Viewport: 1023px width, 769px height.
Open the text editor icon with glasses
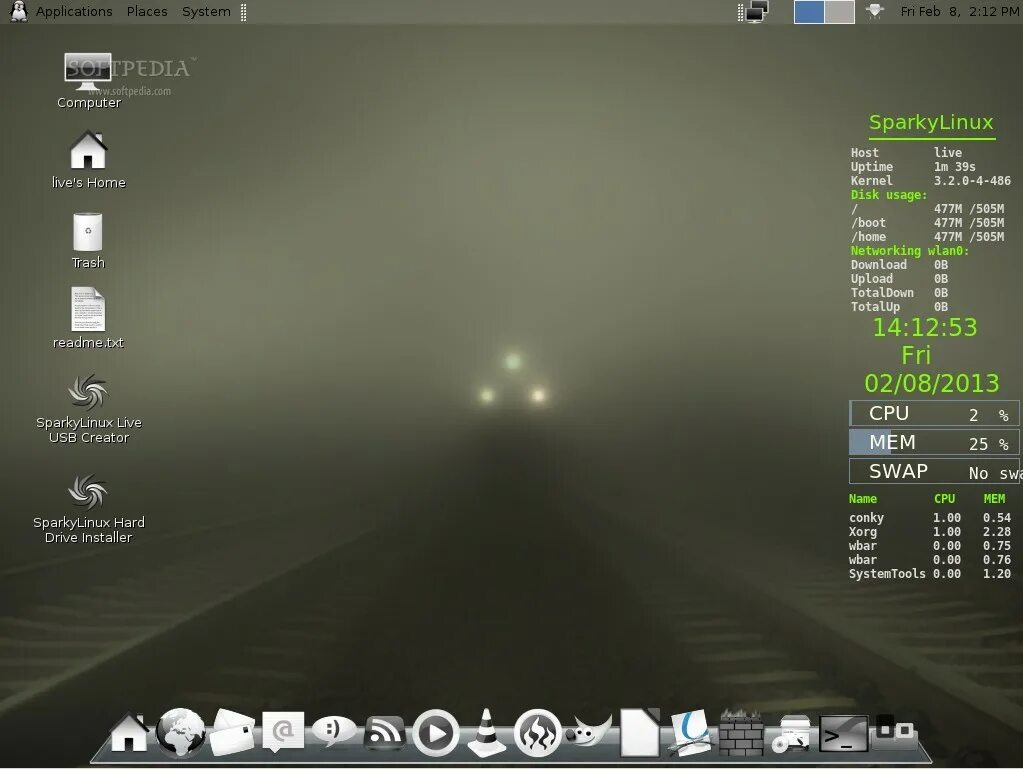pos(690,732)
